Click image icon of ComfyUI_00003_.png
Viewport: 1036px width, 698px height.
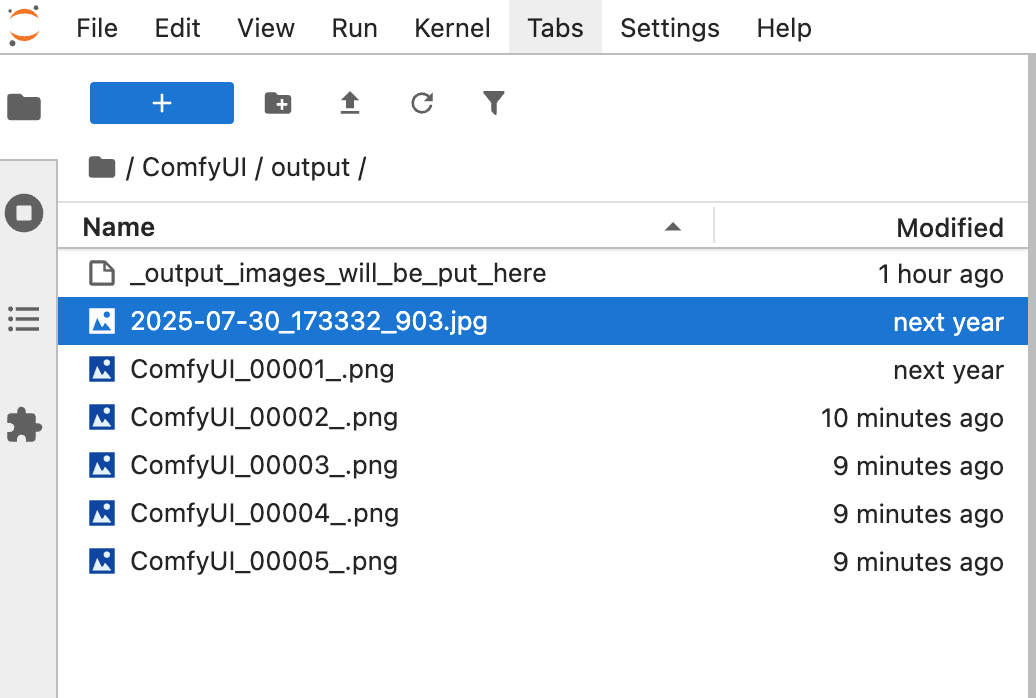[x=102, y=465]
